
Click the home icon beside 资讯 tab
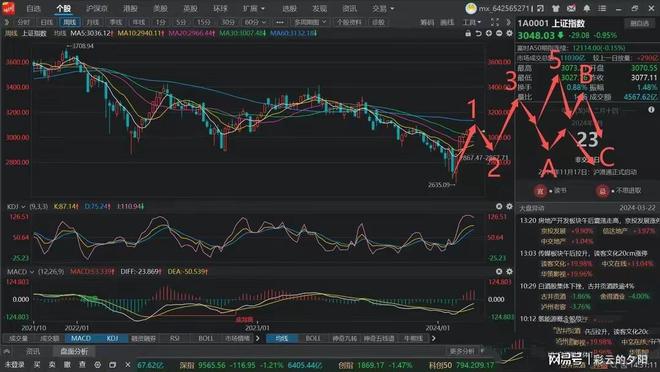point(7,351)
